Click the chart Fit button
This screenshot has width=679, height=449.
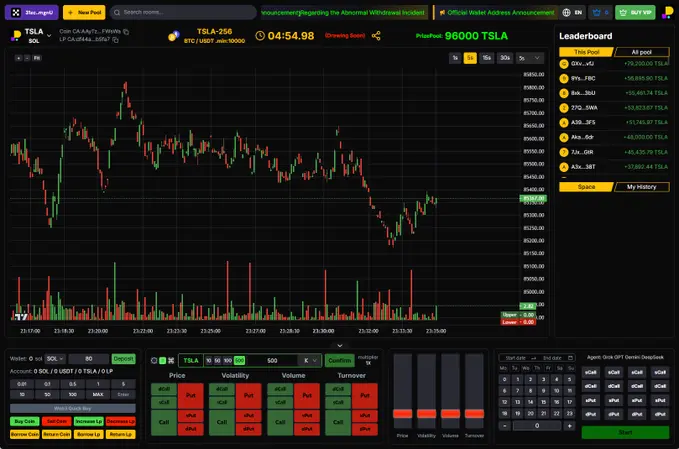point(37,58)
